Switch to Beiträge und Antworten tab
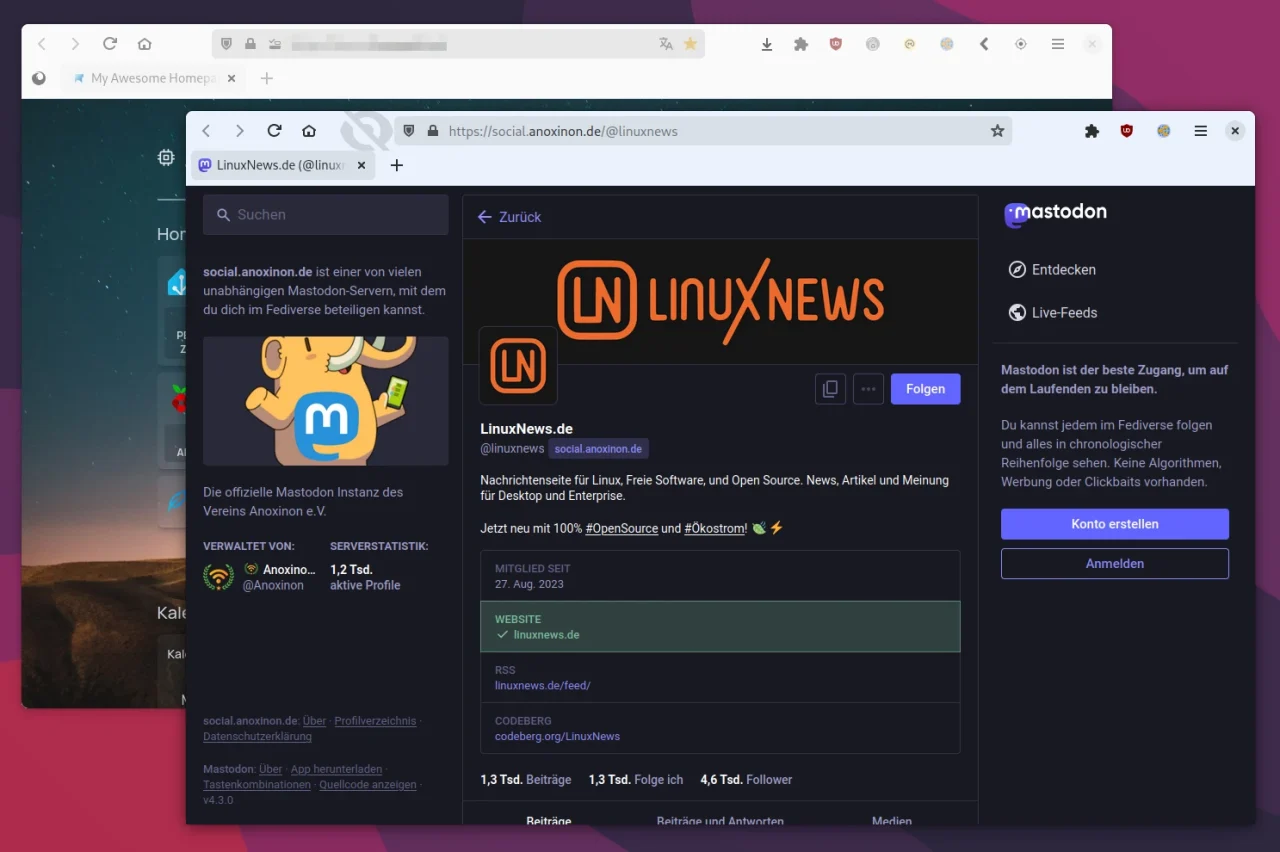The image size is (1280, 852). pos(720,821)
